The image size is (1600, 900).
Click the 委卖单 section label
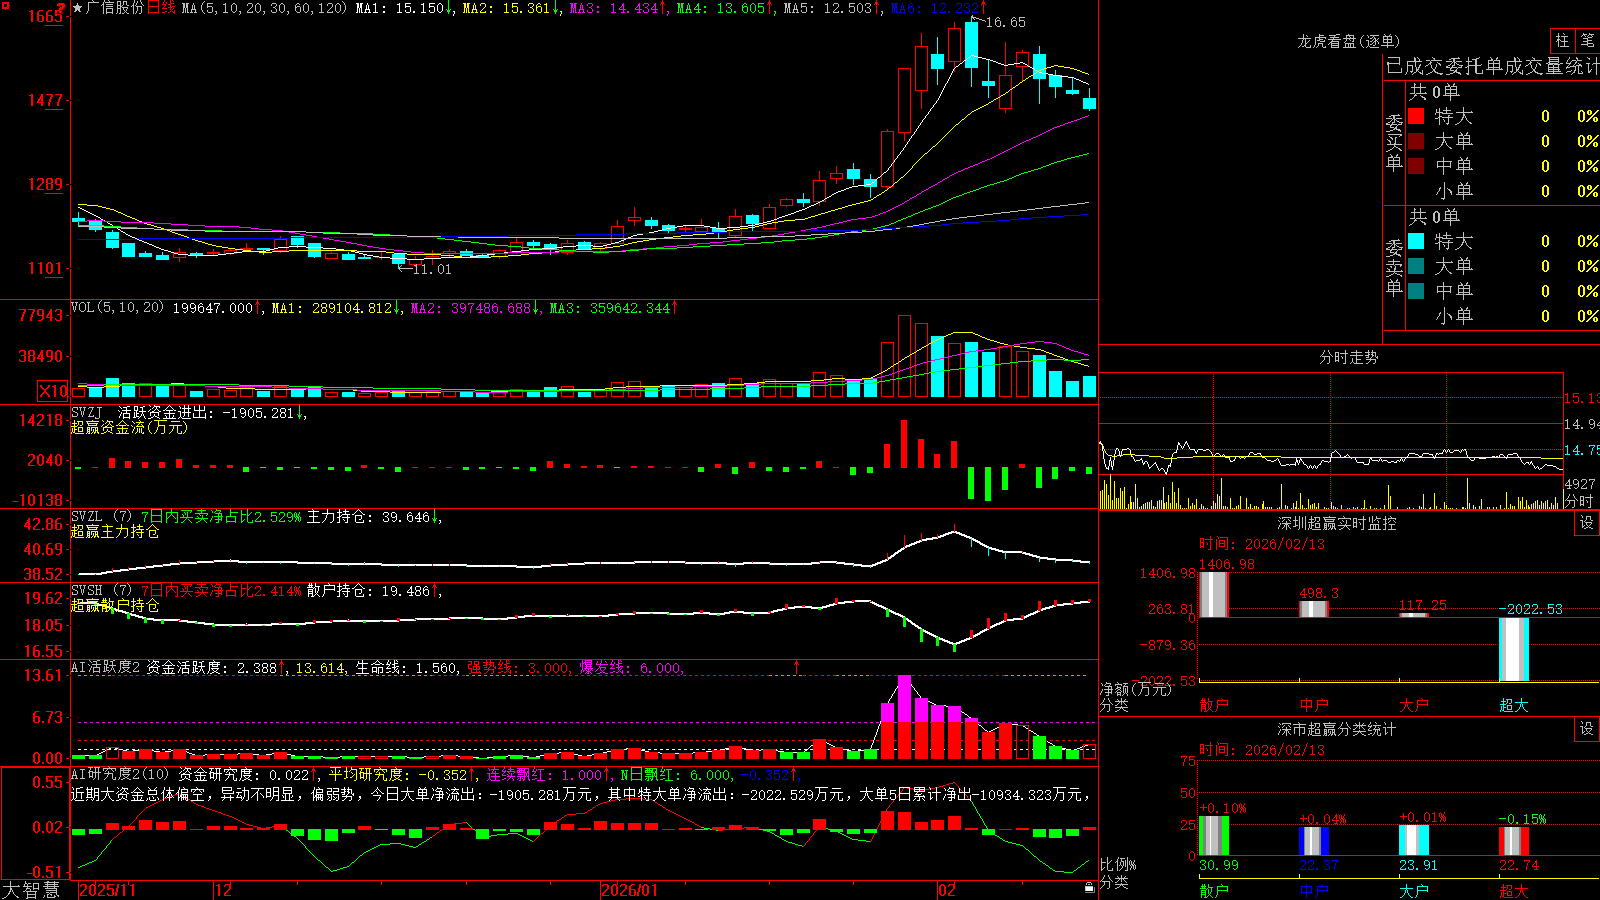(x=1394, y=268)
